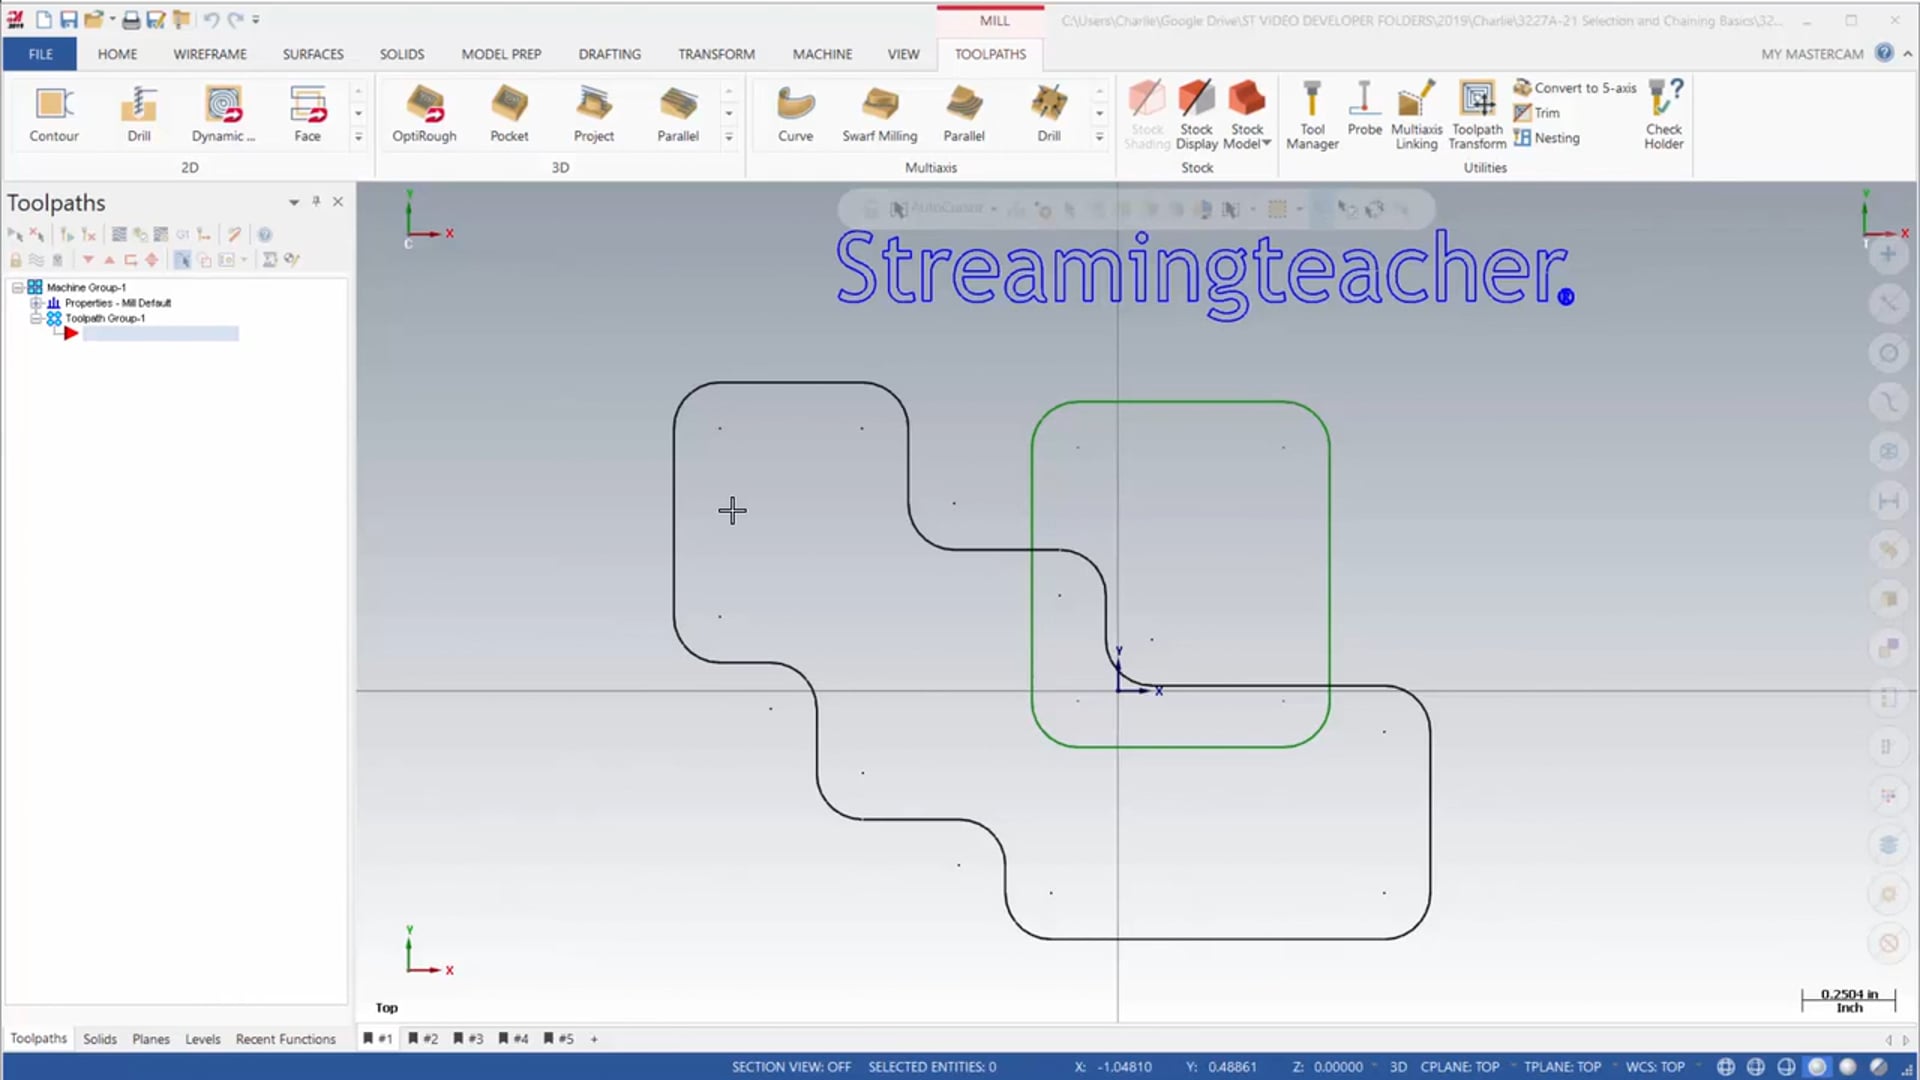Collapse the Toolpath Group-1 node
Viewport: 1920px width, 1080px height.
(36, 318)
